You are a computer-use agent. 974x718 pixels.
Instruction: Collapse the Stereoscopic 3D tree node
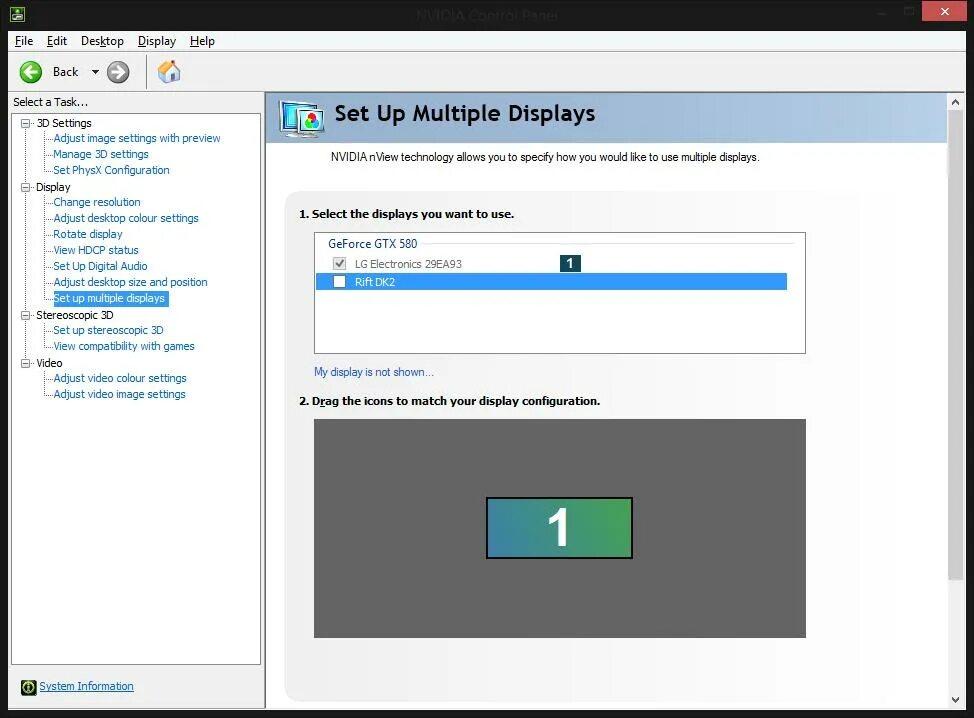(25, 315)
